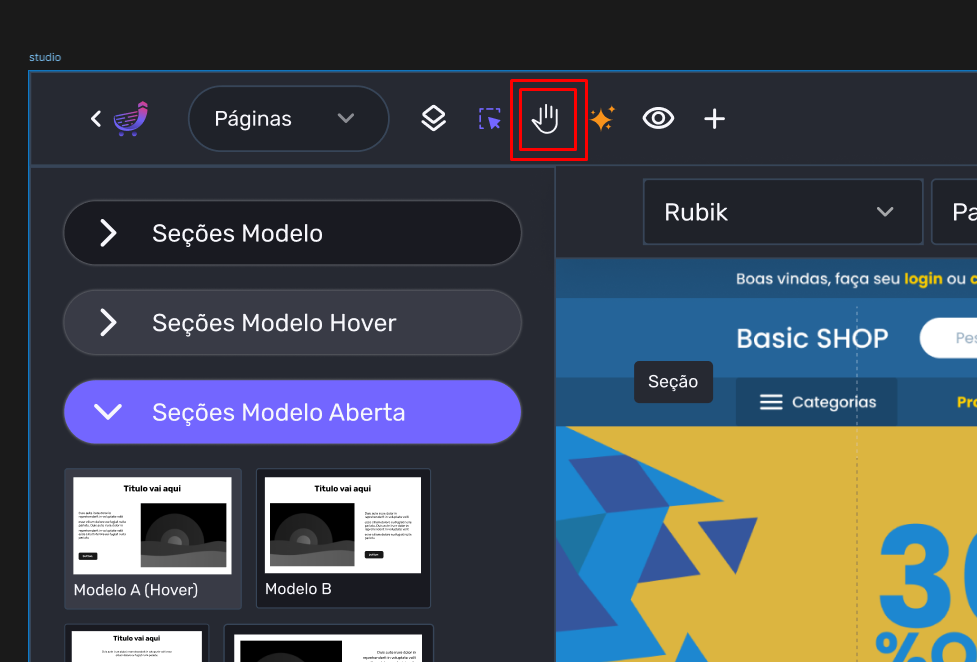
Task: Select the Modelo B section thumbnail
Action: point(343,537)
